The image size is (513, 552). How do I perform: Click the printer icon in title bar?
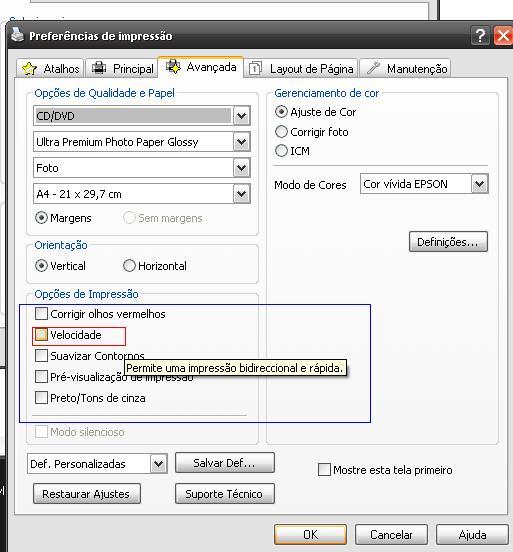point(17,35)
